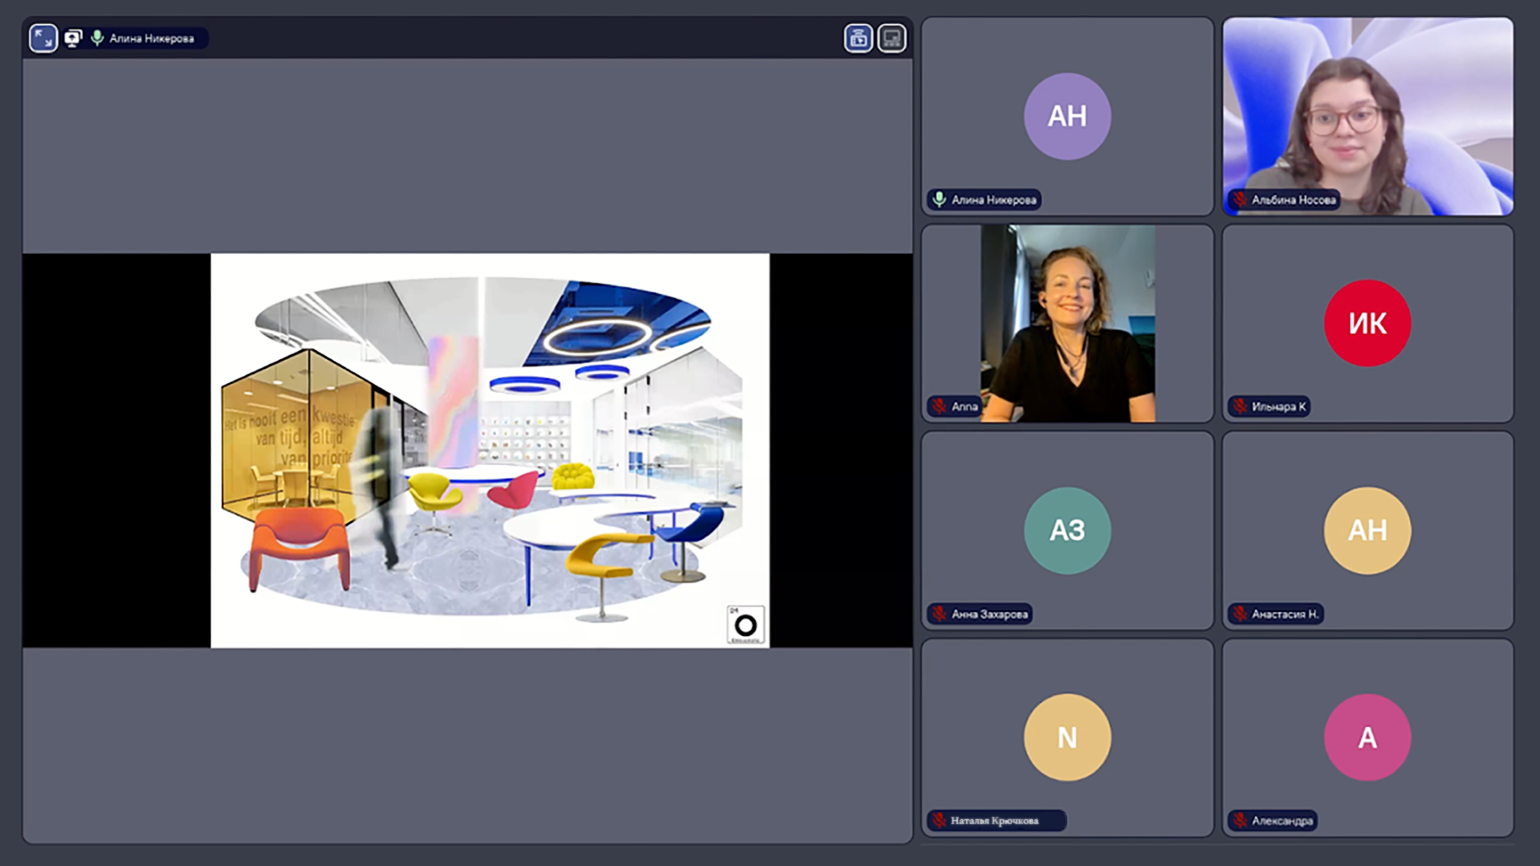Click muted mic icon on Альбина Носова tile
Image resolution: width=1540 pixels, height=866 pixels.
point(1240,200)
